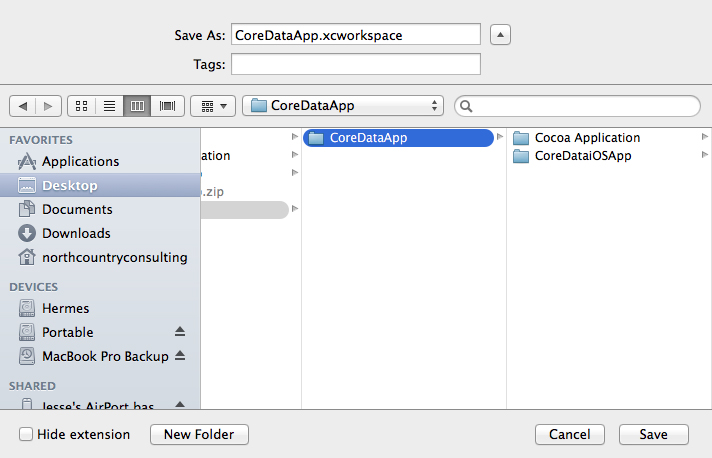The width and height of the screenshot is (712, 458).
Task: Click the SHARED section header
Action: (x=32, y=386)
